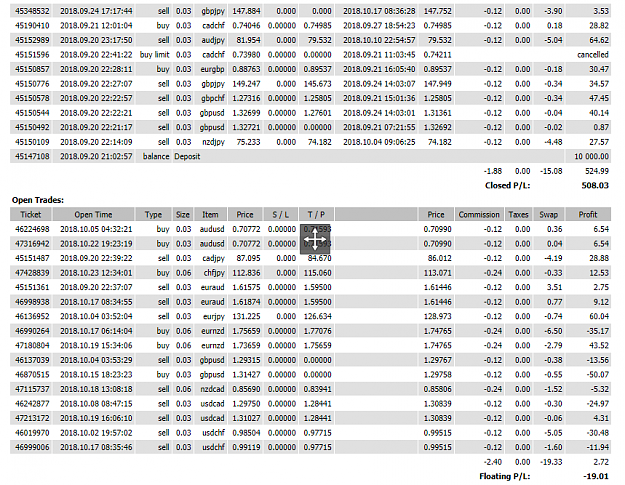Viewport: 625px width, 485px height.
Task: Click the 'buy limit' order type cell
Action: [x=155, y=55]
